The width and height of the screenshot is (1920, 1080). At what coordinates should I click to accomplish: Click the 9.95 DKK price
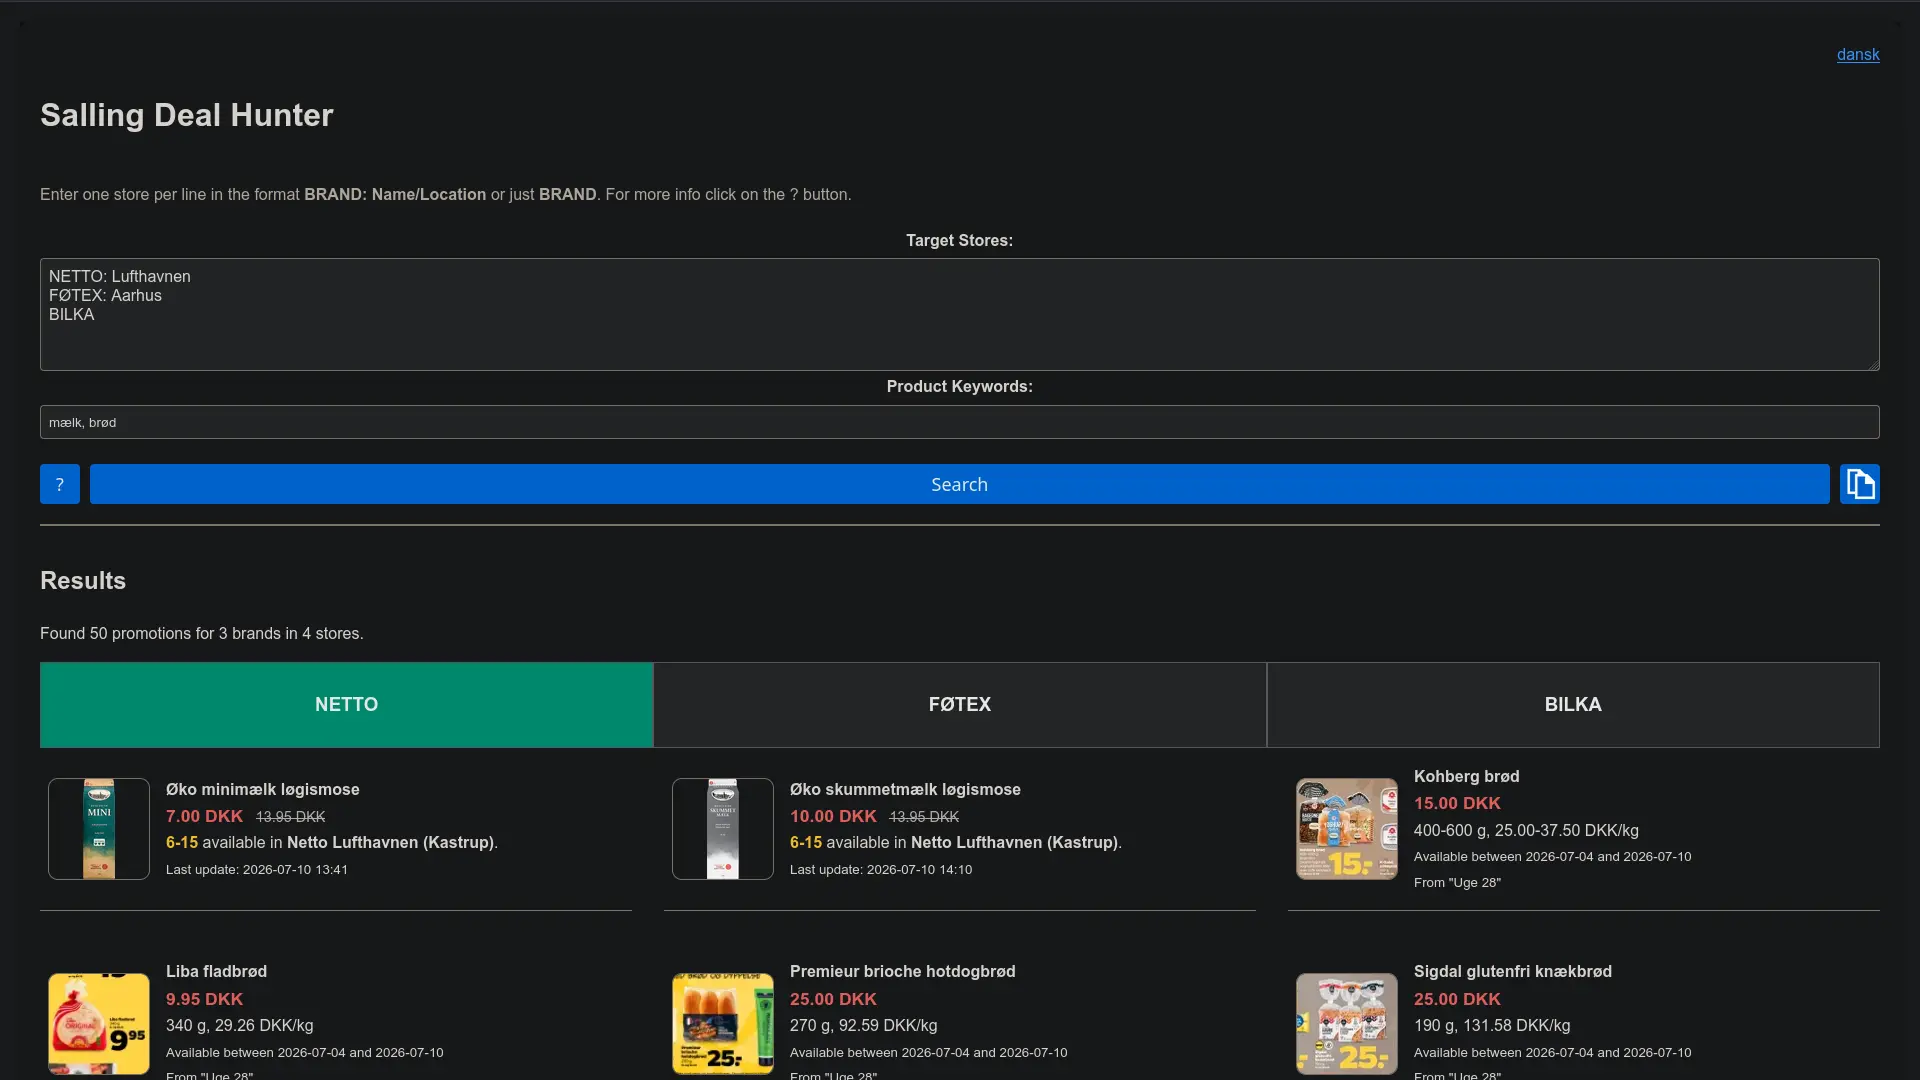(204, 999)
